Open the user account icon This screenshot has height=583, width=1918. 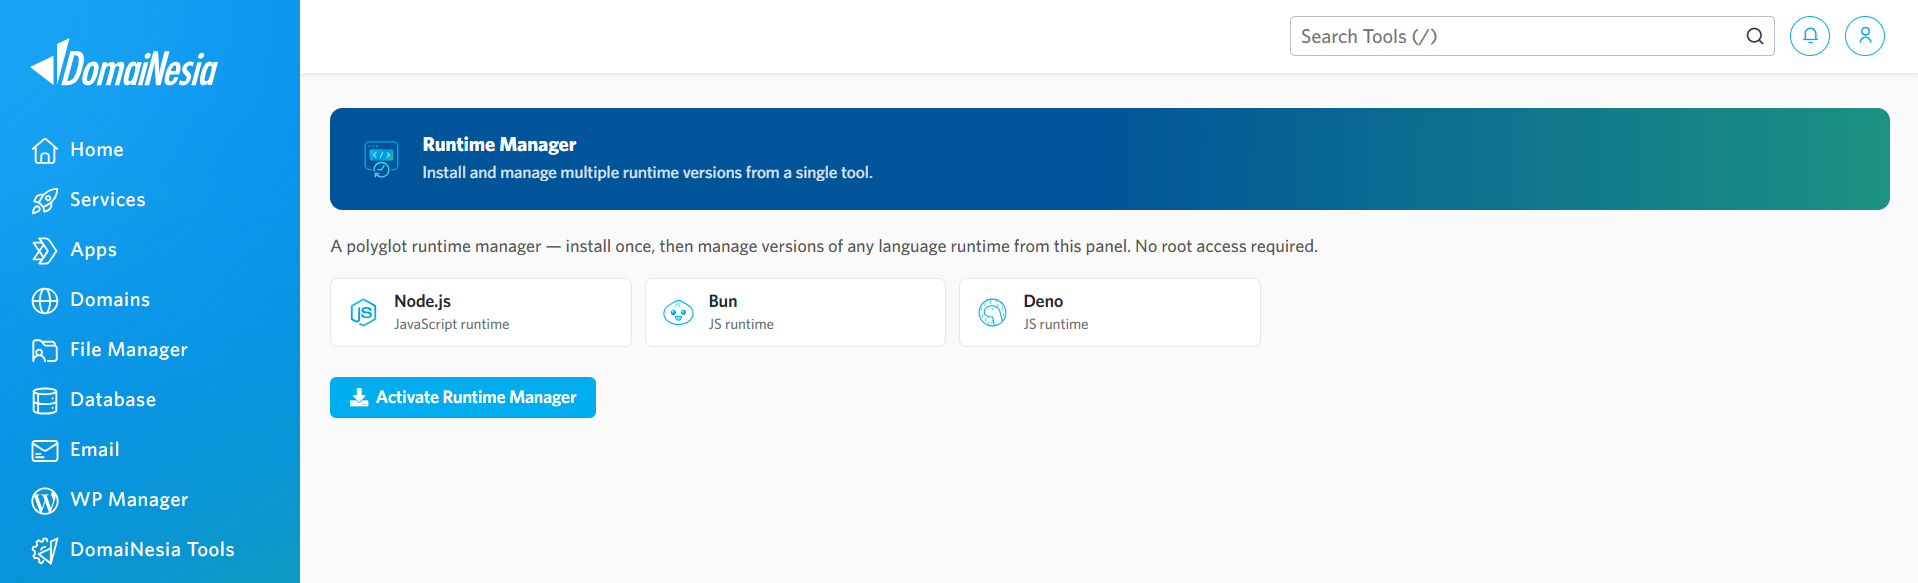click(x=1865, y=36)
